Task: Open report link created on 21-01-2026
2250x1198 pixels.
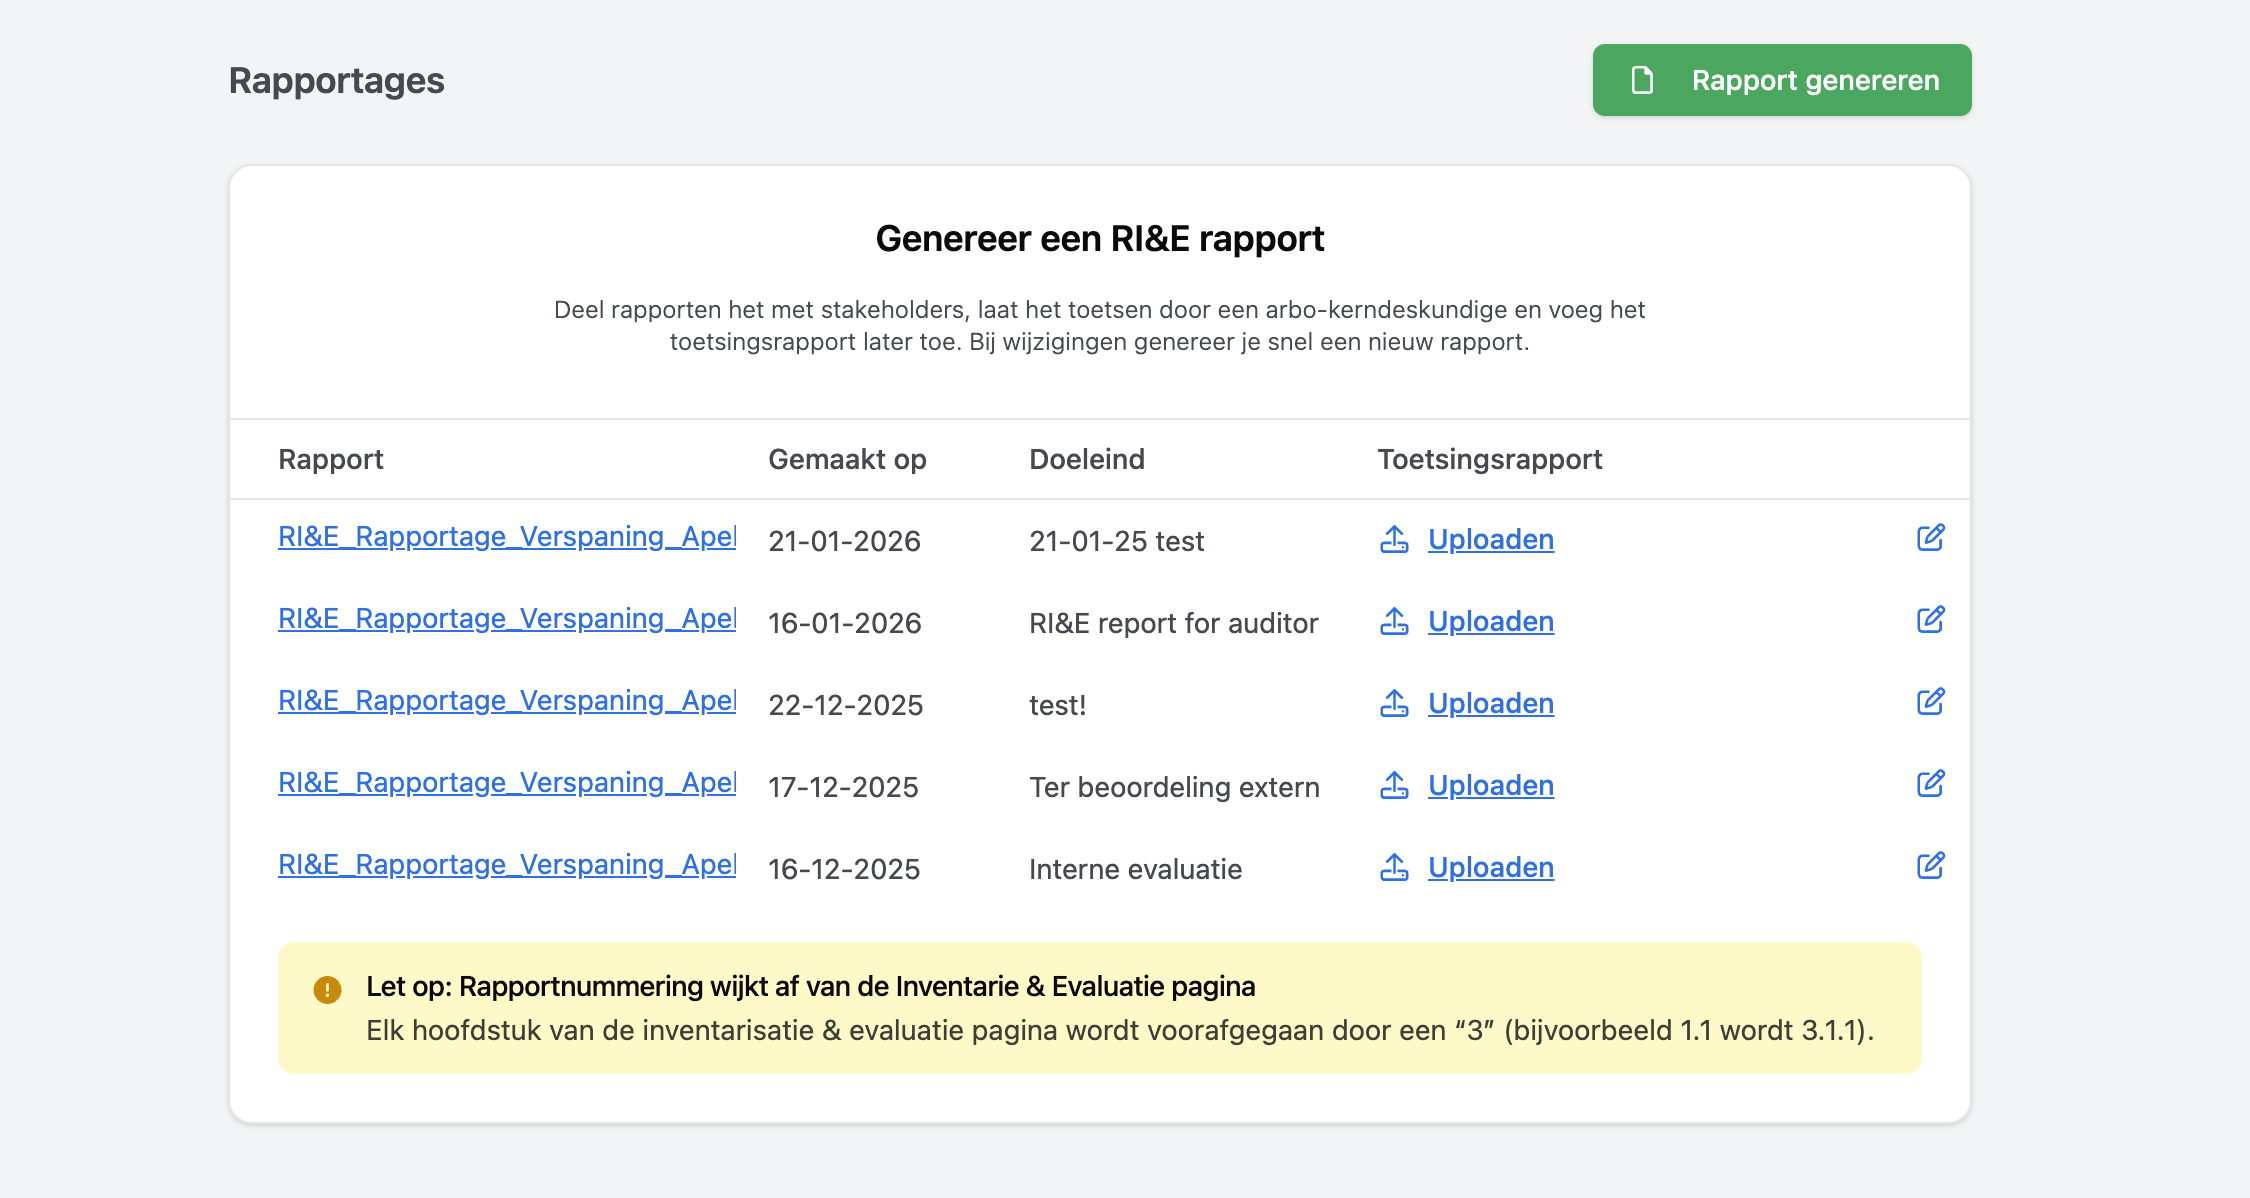Action: click(507, 537)
